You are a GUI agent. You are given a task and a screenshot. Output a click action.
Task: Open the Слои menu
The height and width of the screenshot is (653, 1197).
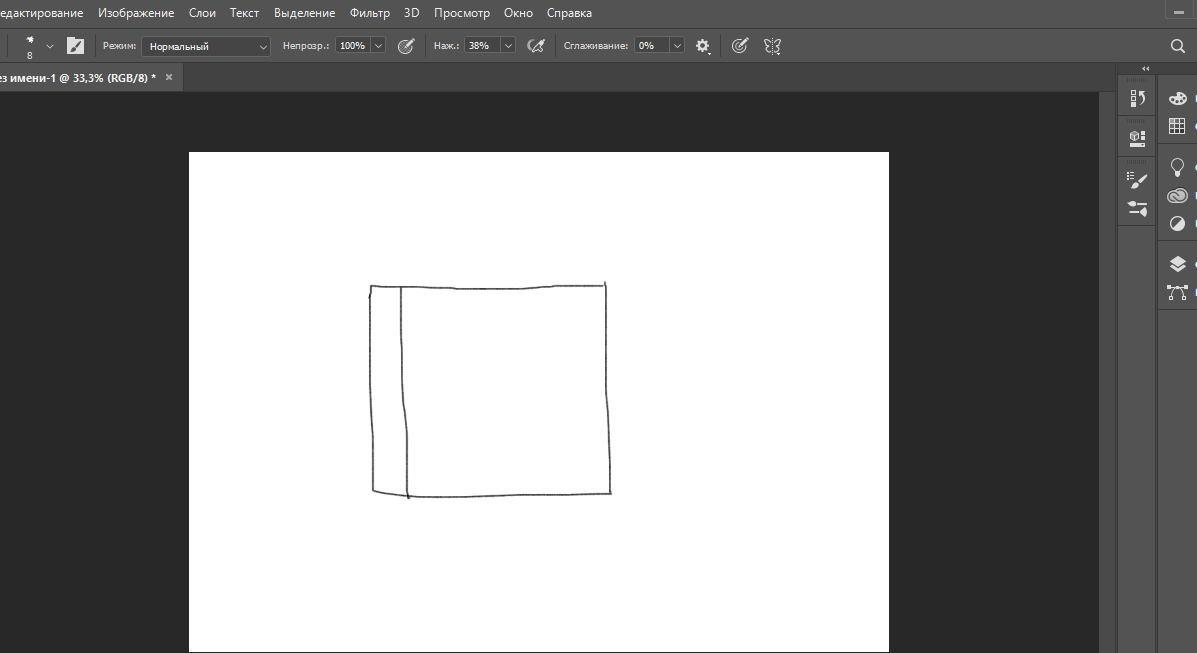pyautogui.click(x=202, y=13)
